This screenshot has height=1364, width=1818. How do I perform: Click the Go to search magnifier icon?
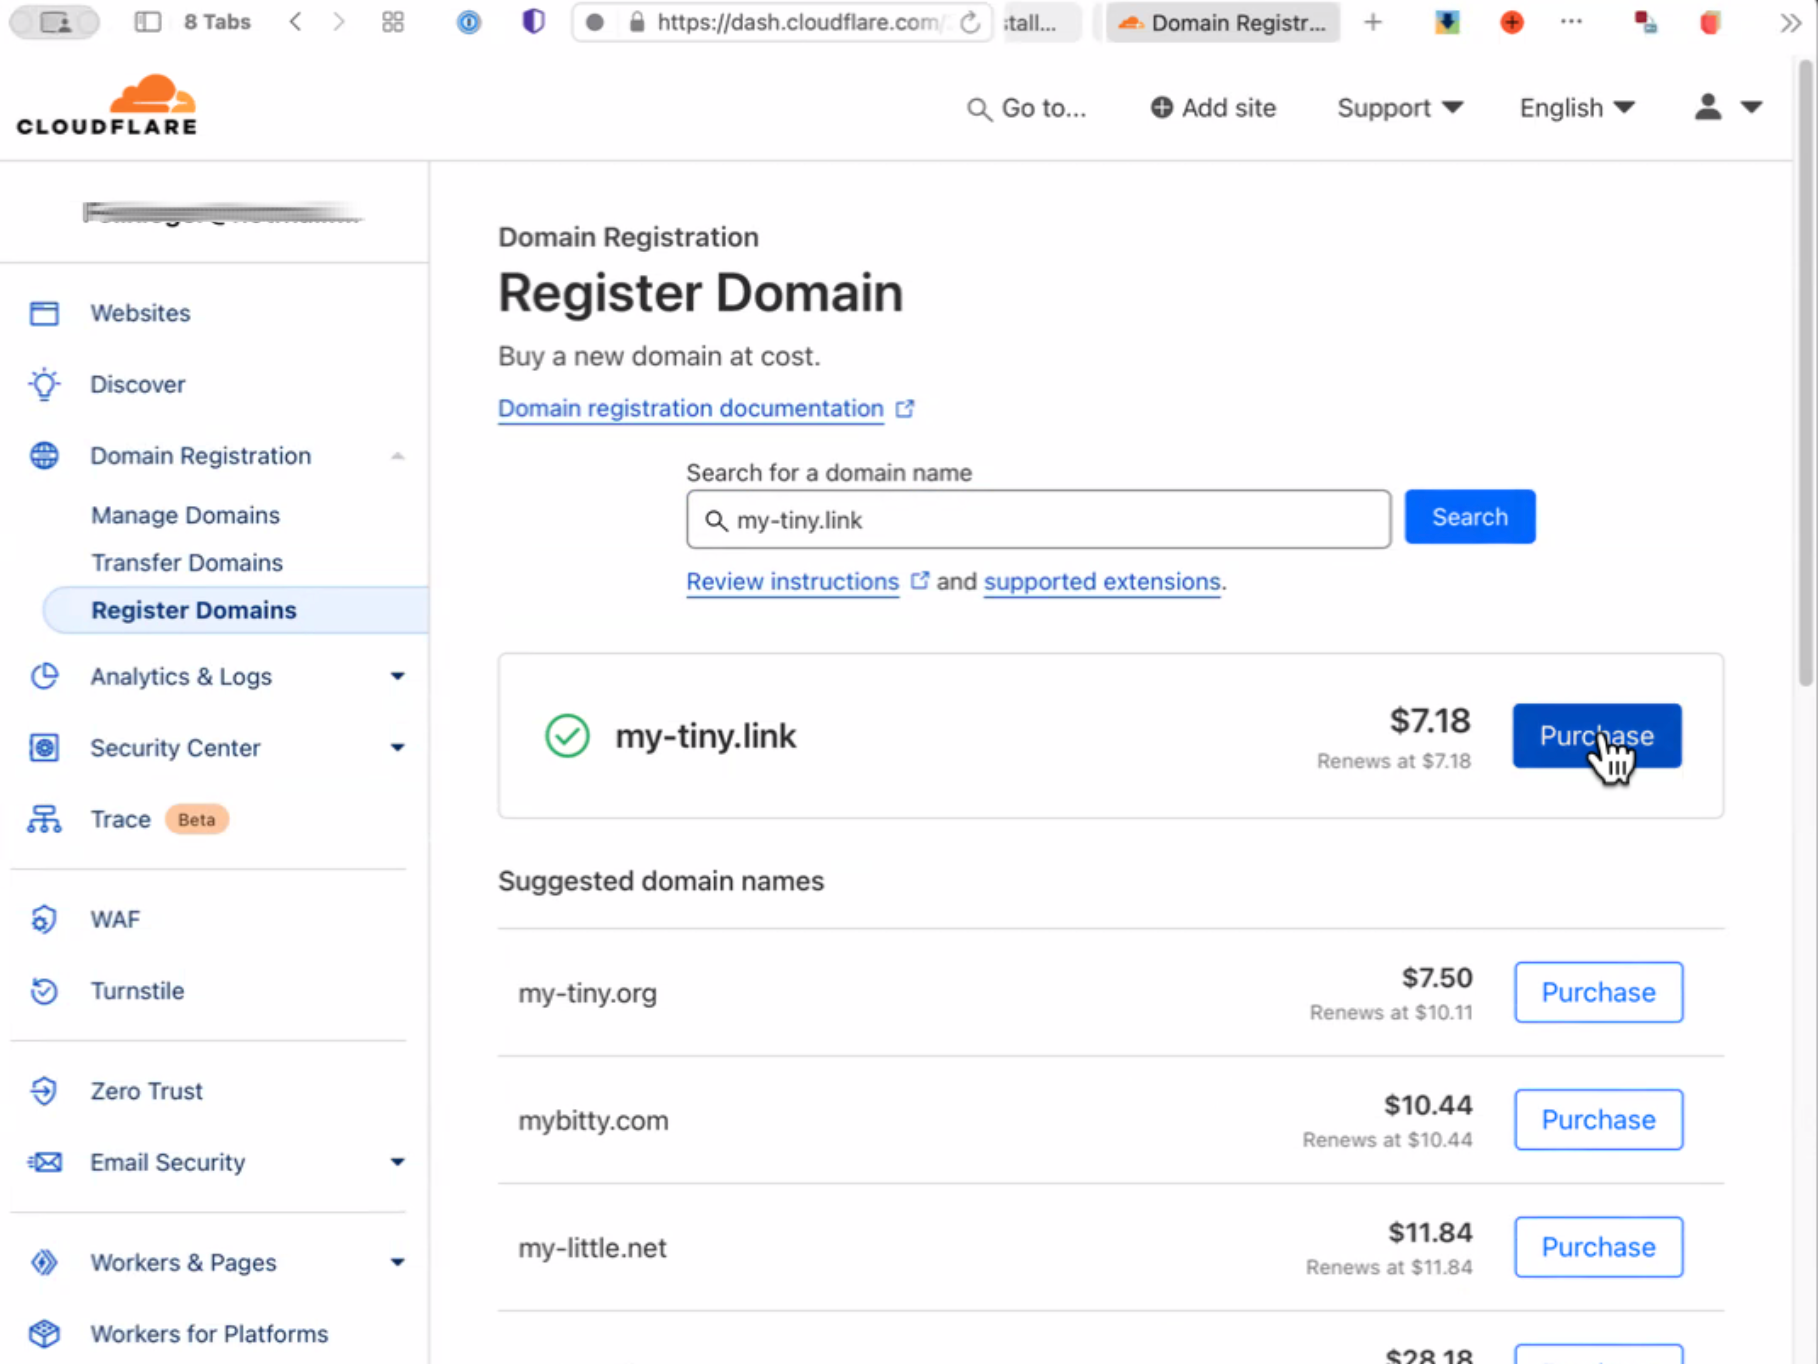pyautogui.click(x=979, y=109)
